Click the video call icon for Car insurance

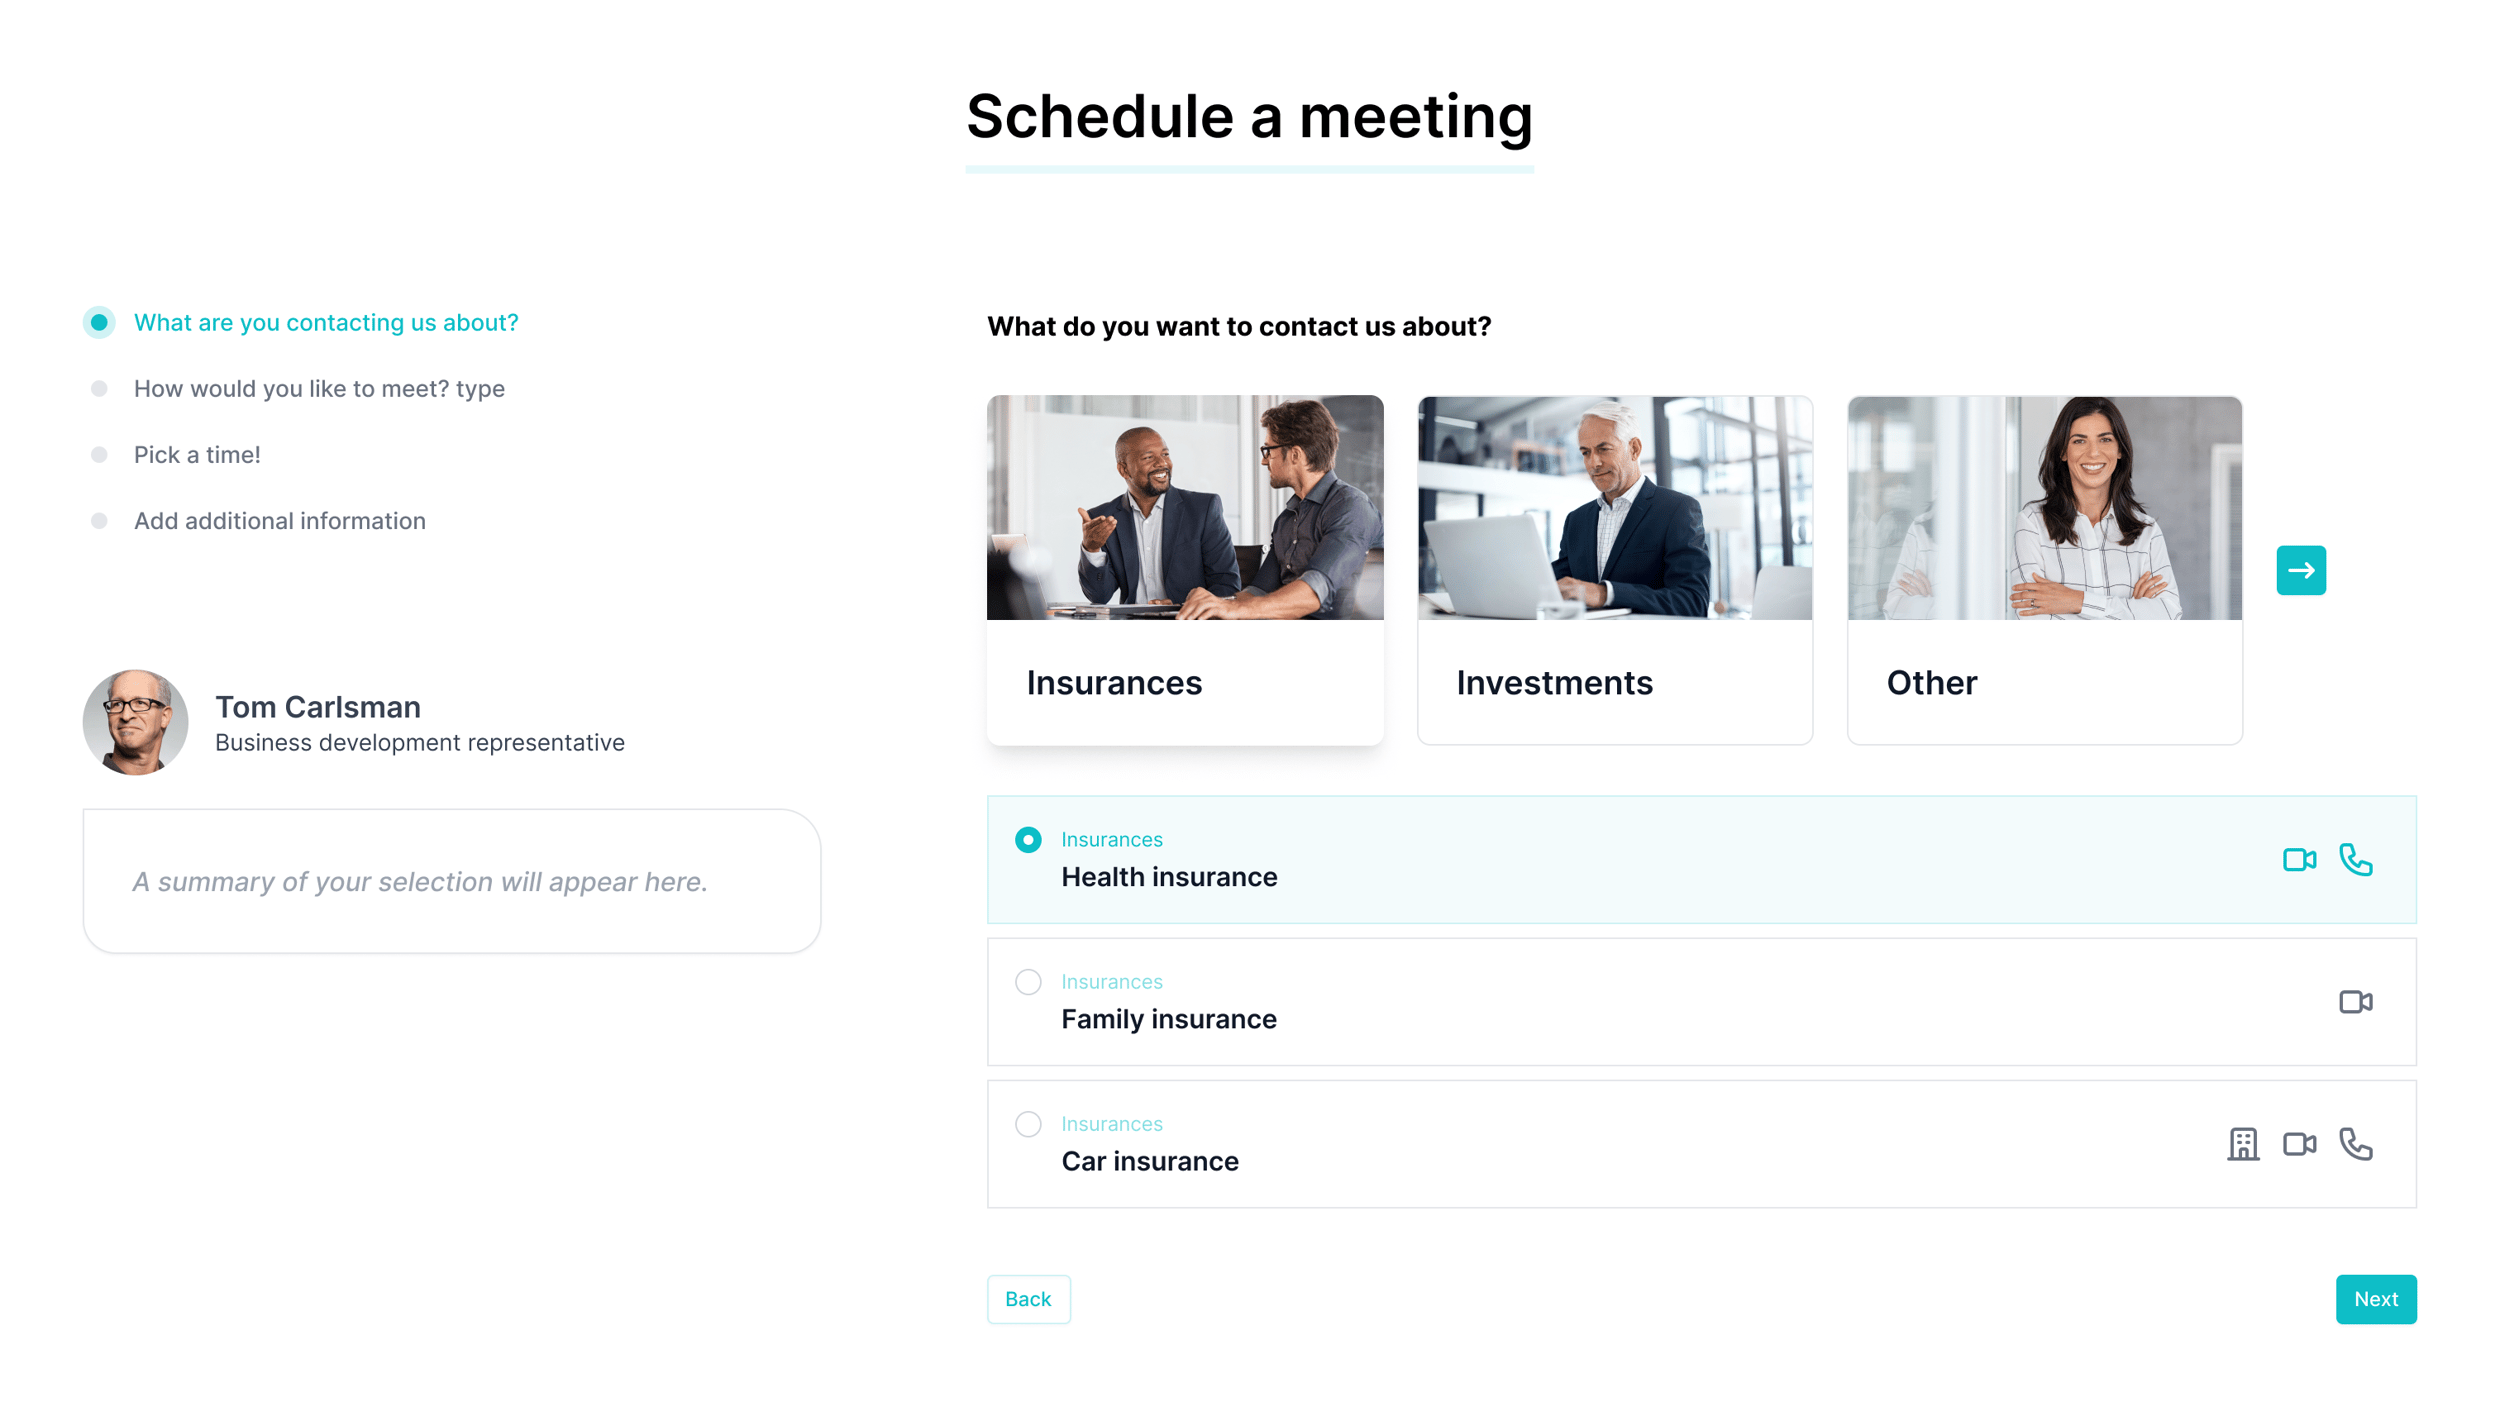point(2299,1143)
